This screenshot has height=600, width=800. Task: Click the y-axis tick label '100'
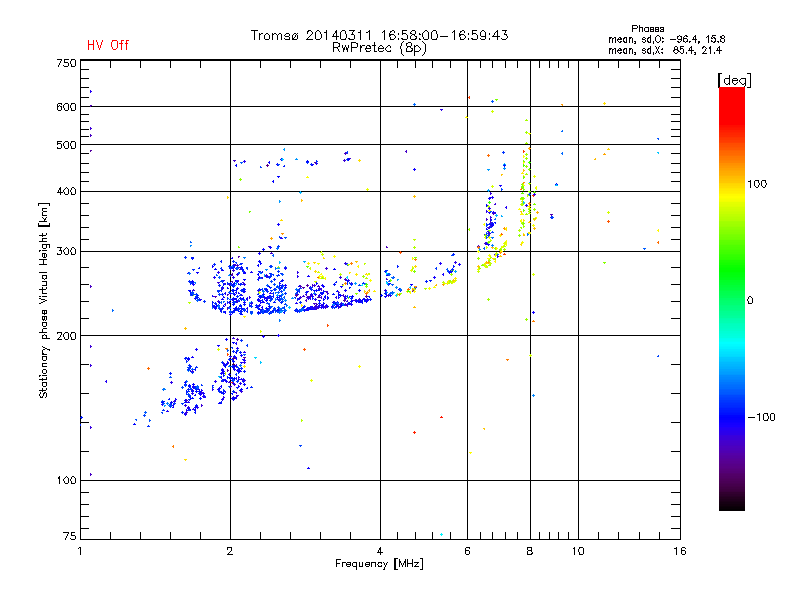click(66, 480)
